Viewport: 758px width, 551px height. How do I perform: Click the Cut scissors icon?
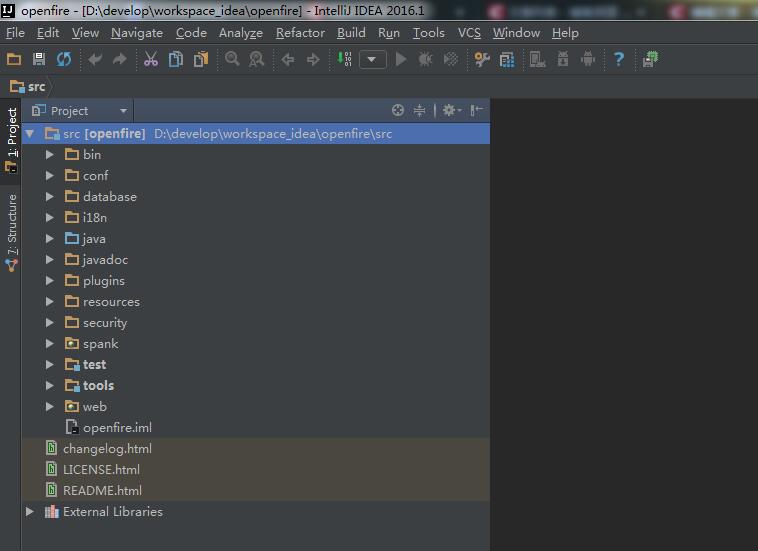click(151, 59)
